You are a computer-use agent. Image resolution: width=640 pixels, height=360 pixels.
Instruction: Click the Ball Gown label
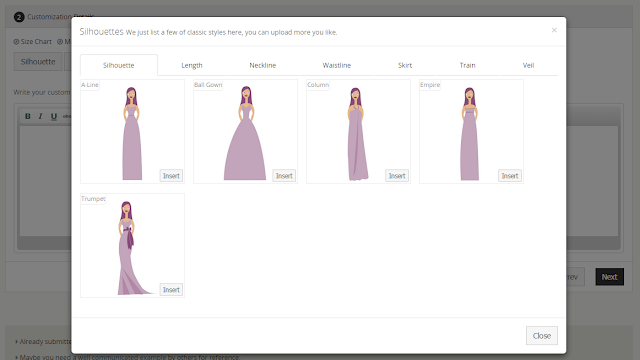click(208, 85)
